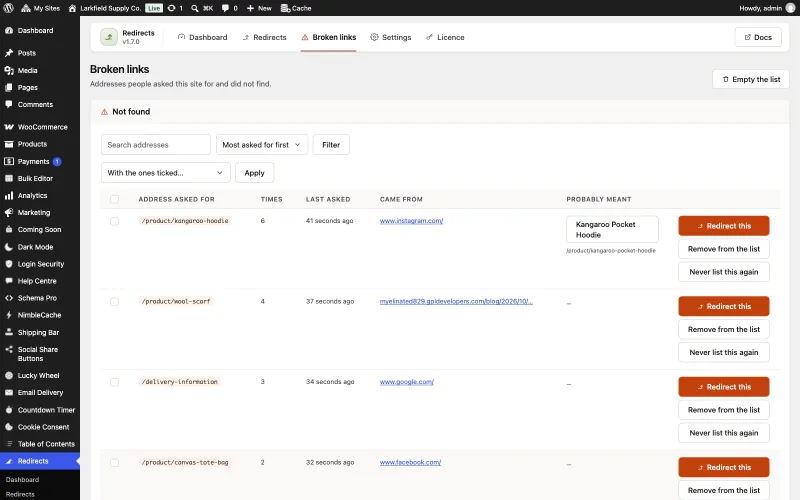Open the Most asked for first dropdown
The width and height of the screenshot is (800, 500).
262,145
